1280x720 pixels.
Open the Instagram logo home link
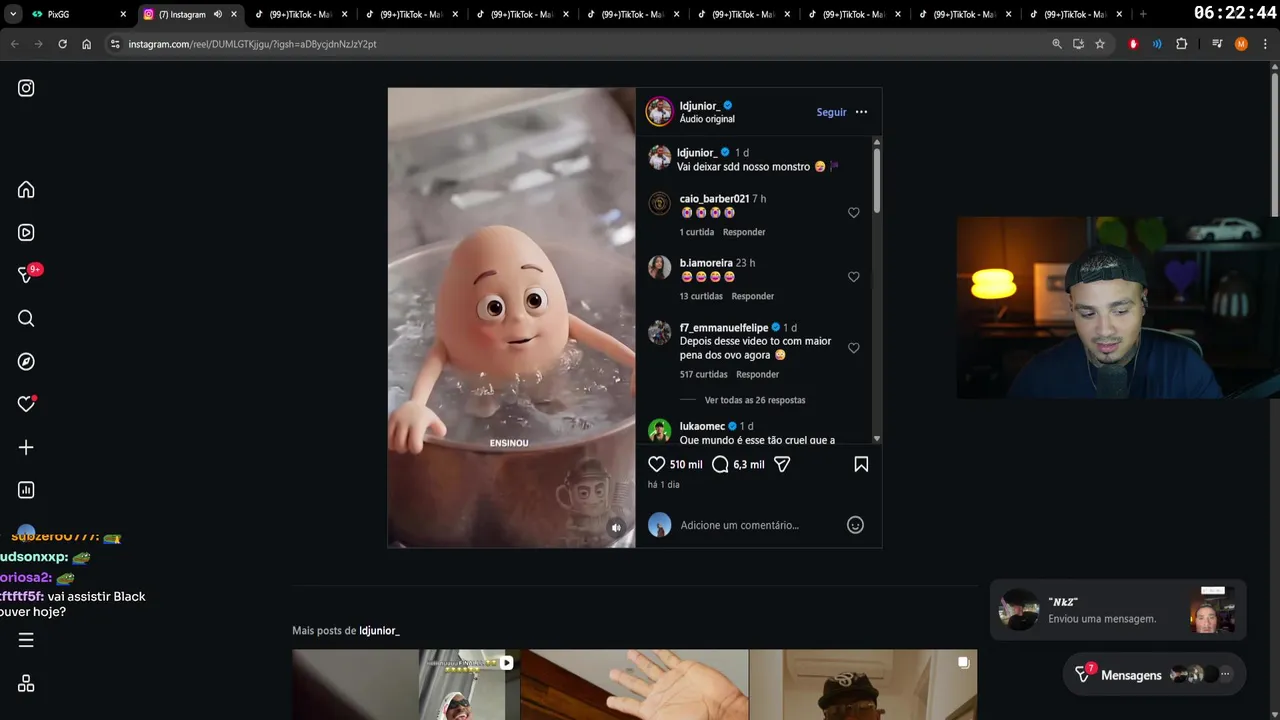click(x=26, y=88)
